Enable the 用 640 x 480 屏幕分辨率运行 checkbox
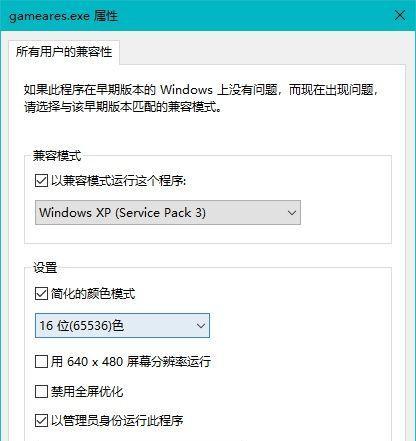Viewport: 416px width, 441px height. pos(41,361)
